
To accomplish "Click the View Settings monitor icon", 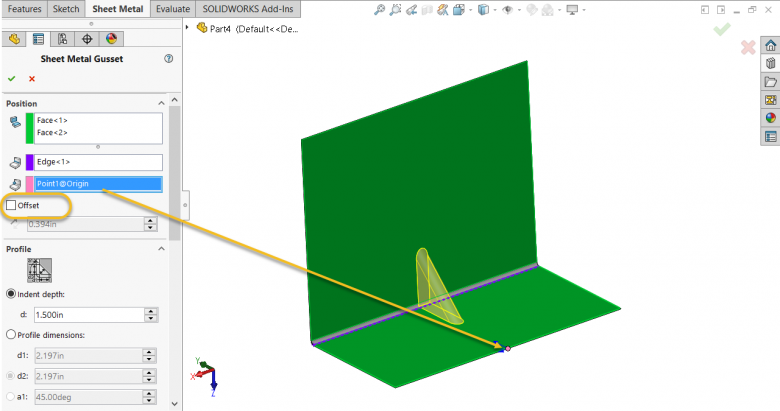I will (572, 9).
